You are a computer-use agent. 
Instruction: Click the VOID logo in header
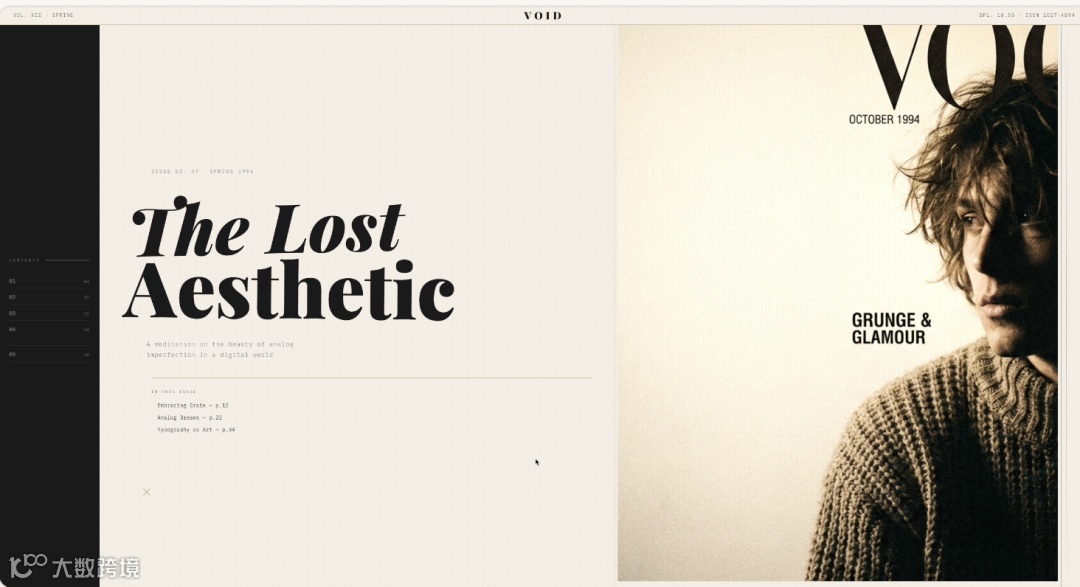tap(543, 15)
